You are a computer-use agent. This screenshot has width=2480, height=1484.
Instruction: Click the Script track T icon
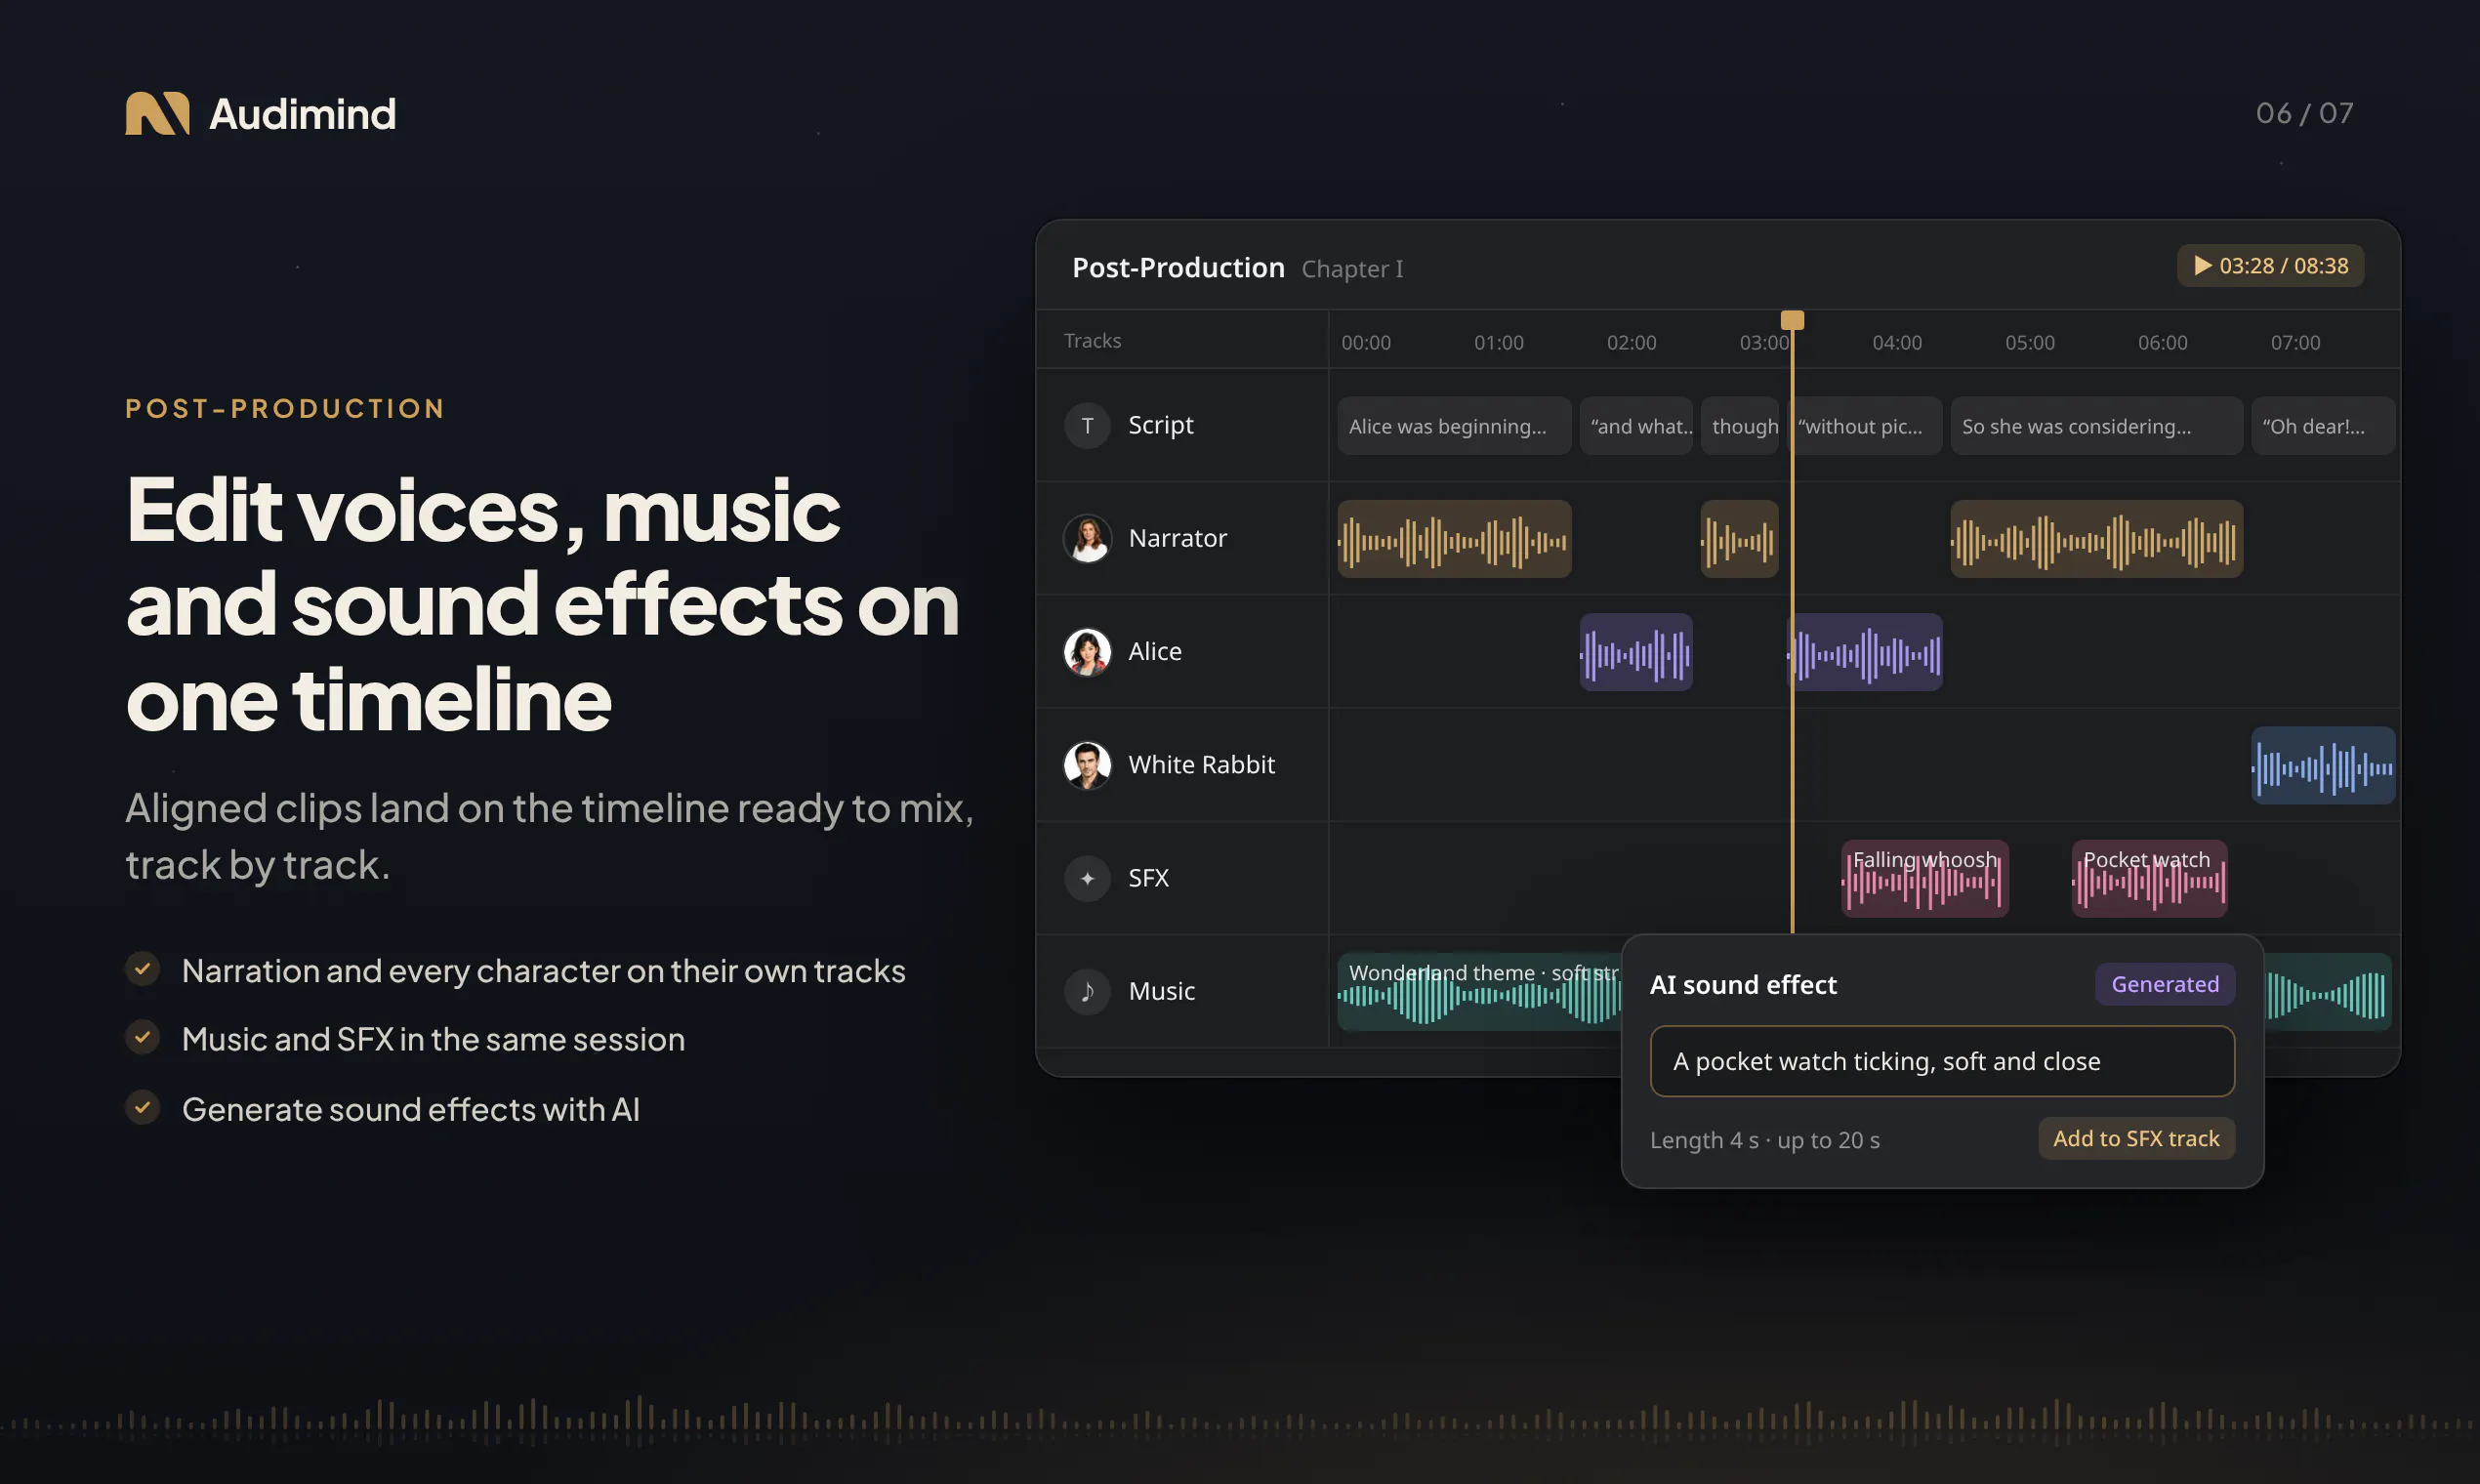coord(1087,426)
